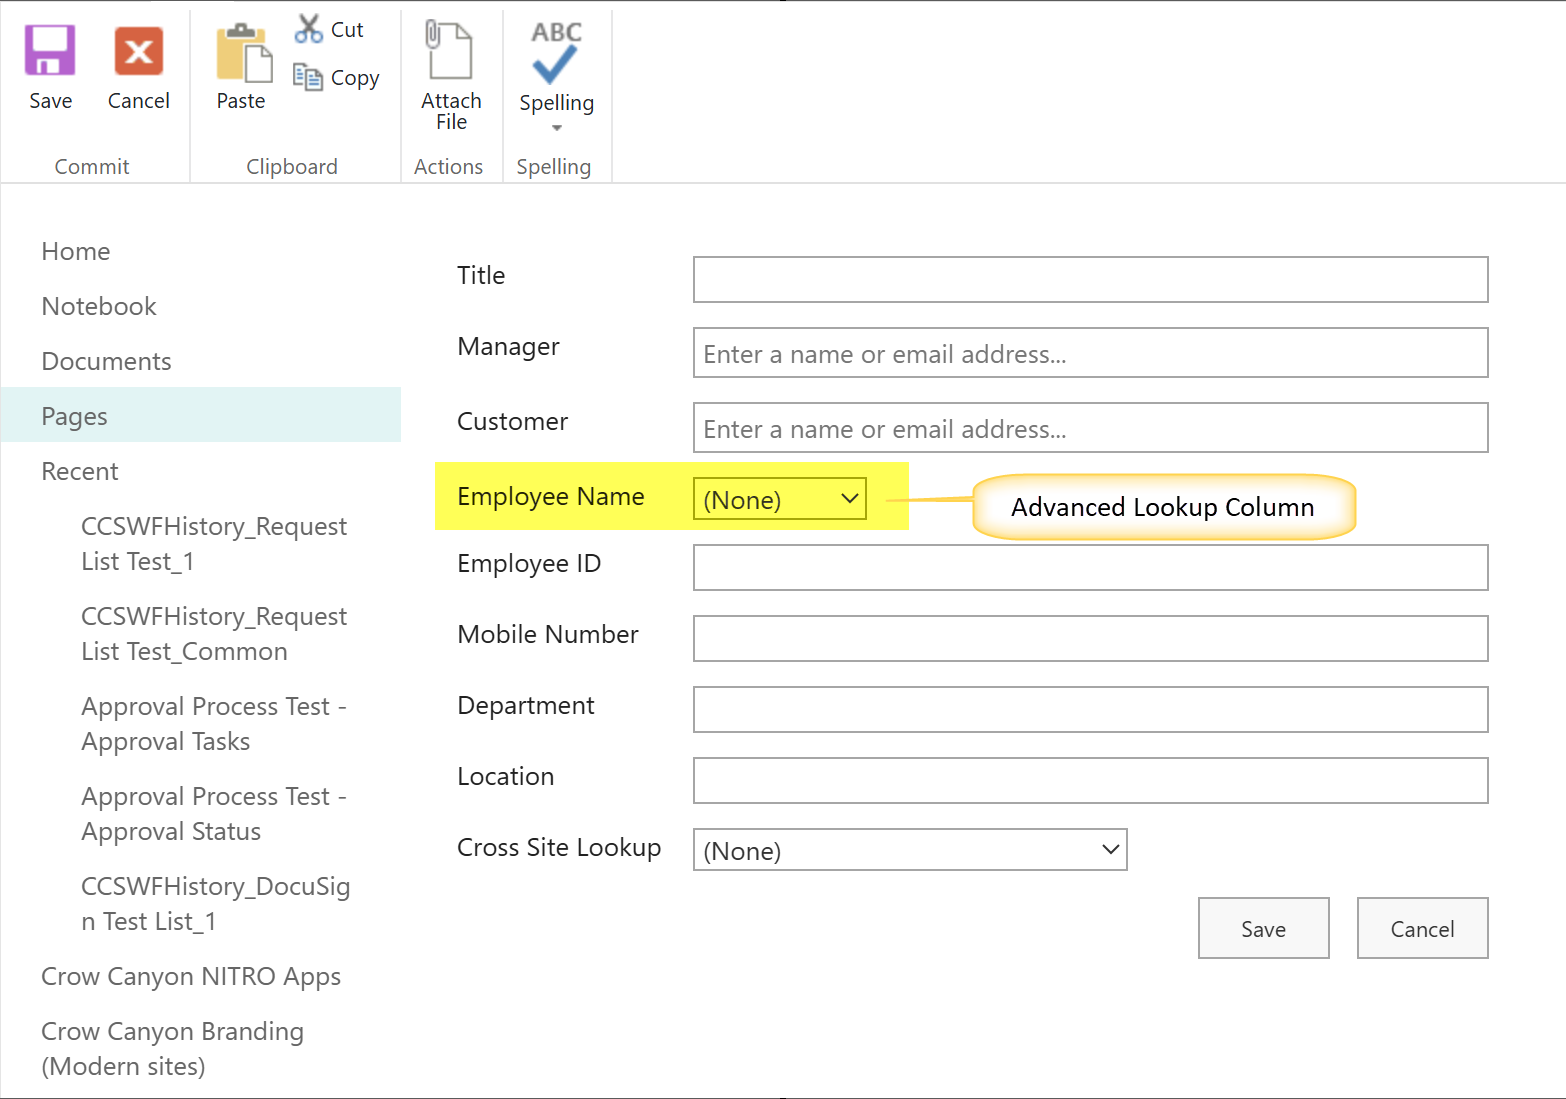The height and width of the screenshot is (1099, 1566).
Task: Open Approval Process Test - Approval Tasks
Action: pos(214,724)
